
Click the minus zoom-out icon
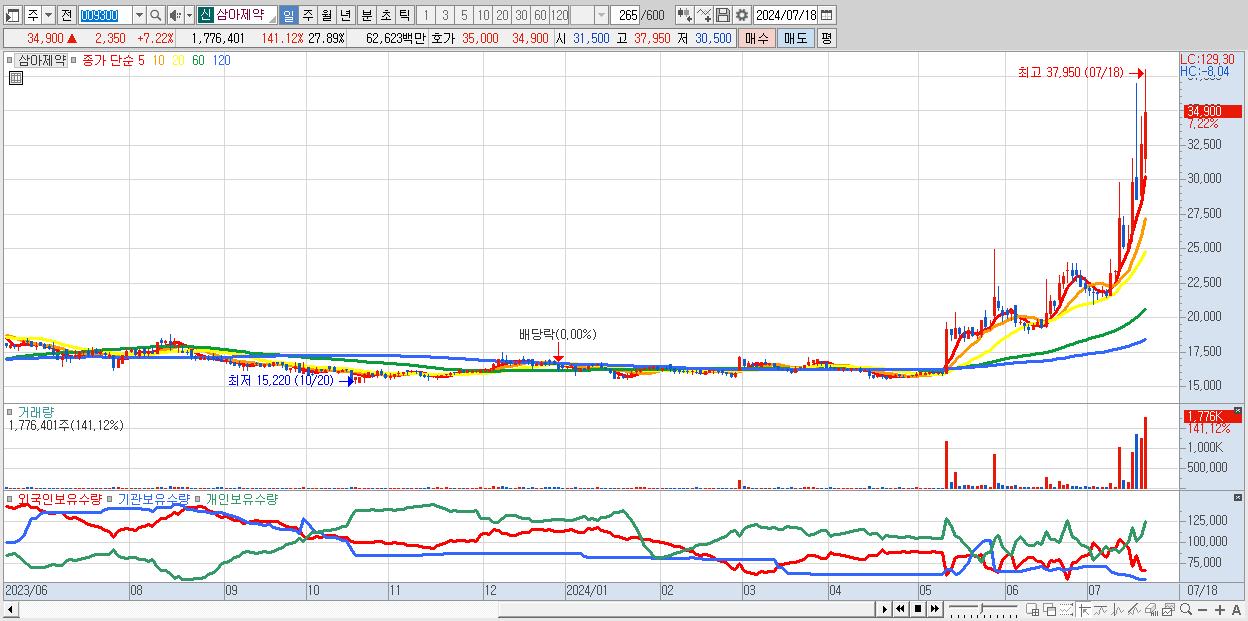(1202, 609)
